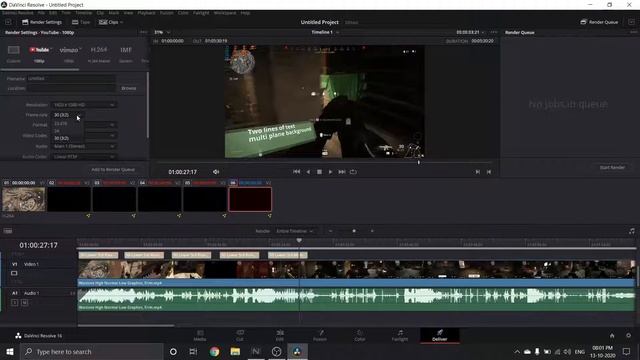Open the Render Entire Timeline dropdown
Viewport: 640px width, 360px height.
295,231
